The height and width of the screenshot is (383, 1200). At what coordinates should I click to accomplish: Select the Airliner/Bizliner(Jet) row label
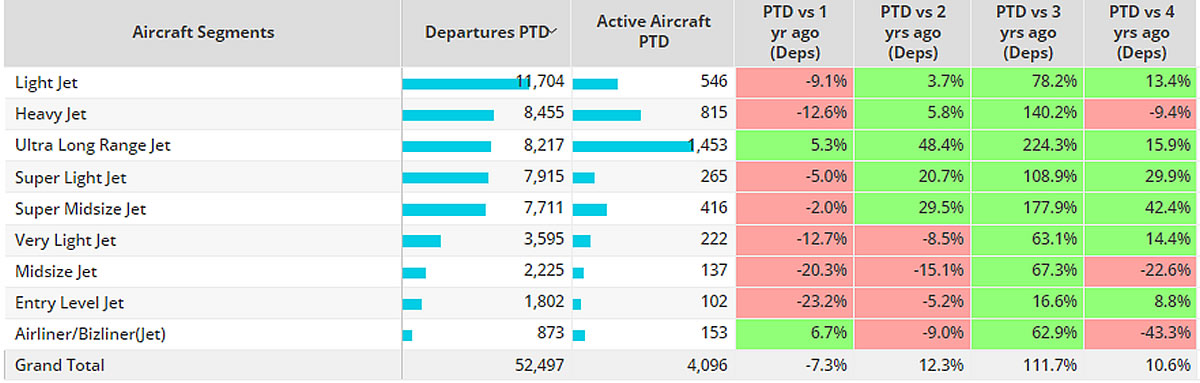coord(90,334)
